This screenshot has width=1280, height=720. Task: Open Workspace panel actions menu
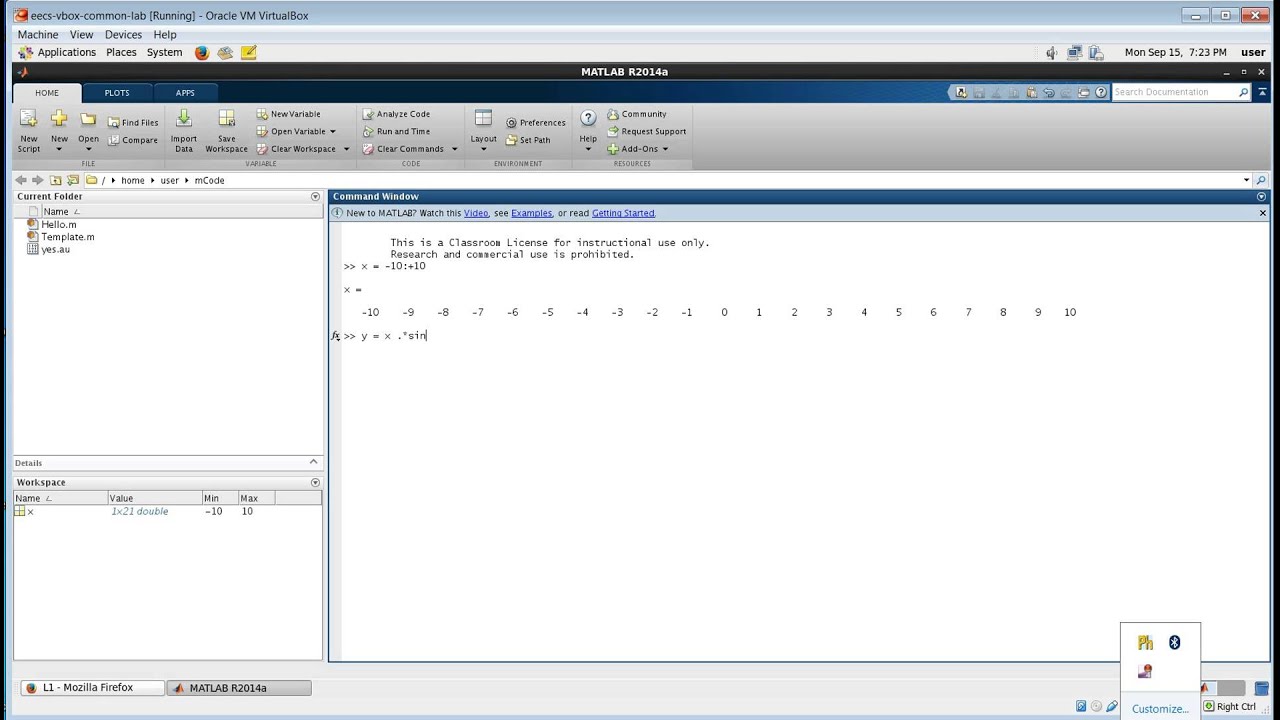pos(315,482)
